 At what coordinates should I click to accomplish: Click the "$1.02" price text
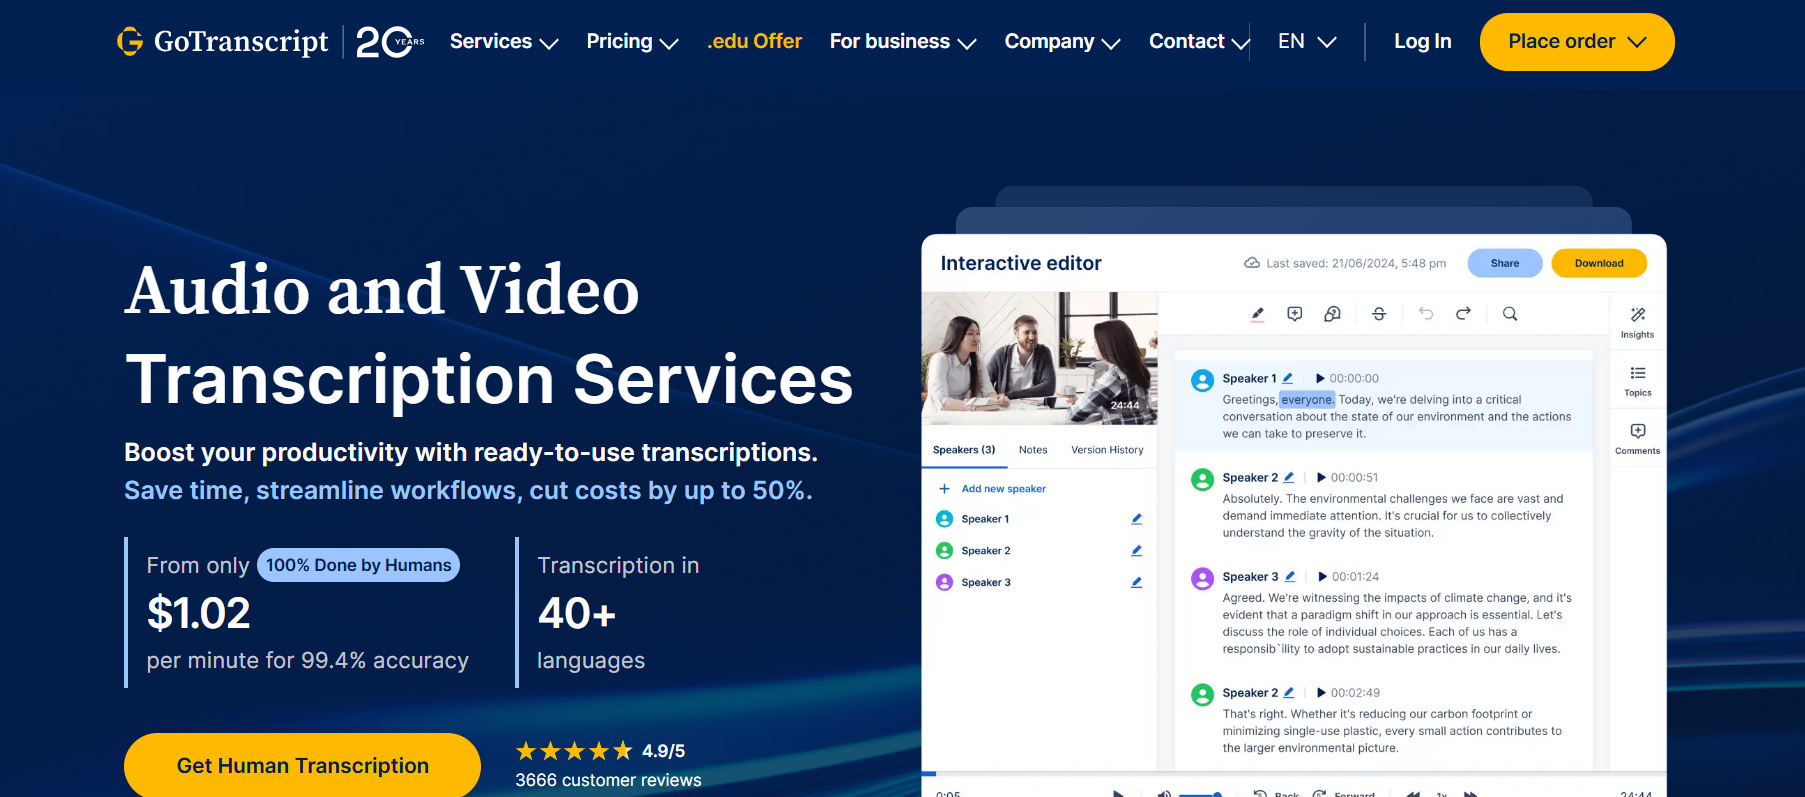(x=199, y=613)
